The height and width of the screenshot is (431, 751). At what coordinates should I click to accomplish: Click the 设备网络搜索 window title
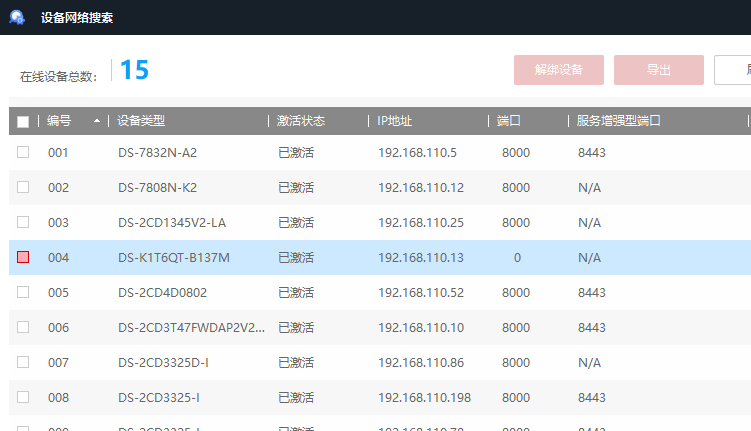point(77,18)
